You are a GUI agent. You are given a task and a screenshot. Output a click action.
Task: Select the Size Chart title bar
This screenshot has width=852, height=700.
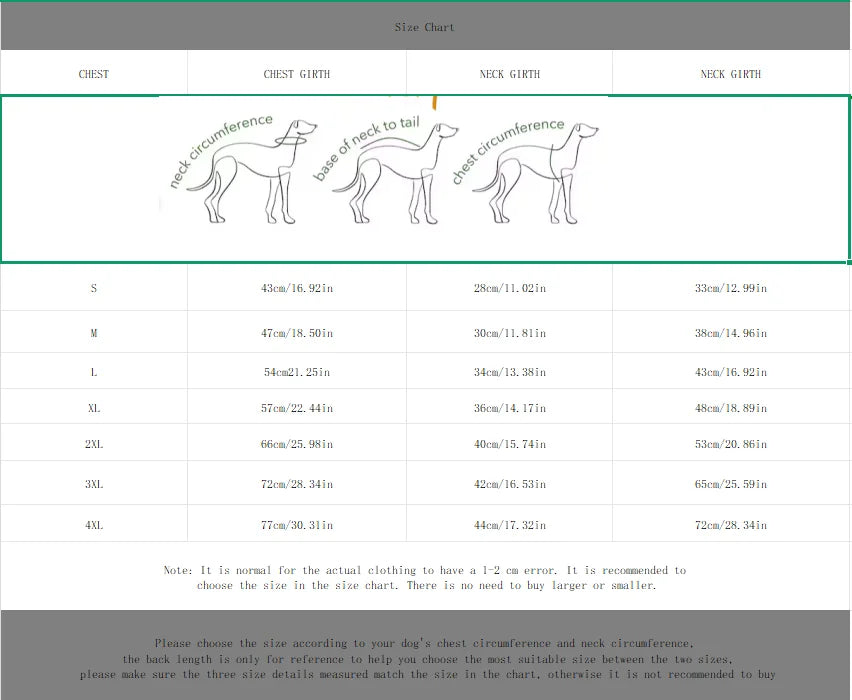click(425, 27)
